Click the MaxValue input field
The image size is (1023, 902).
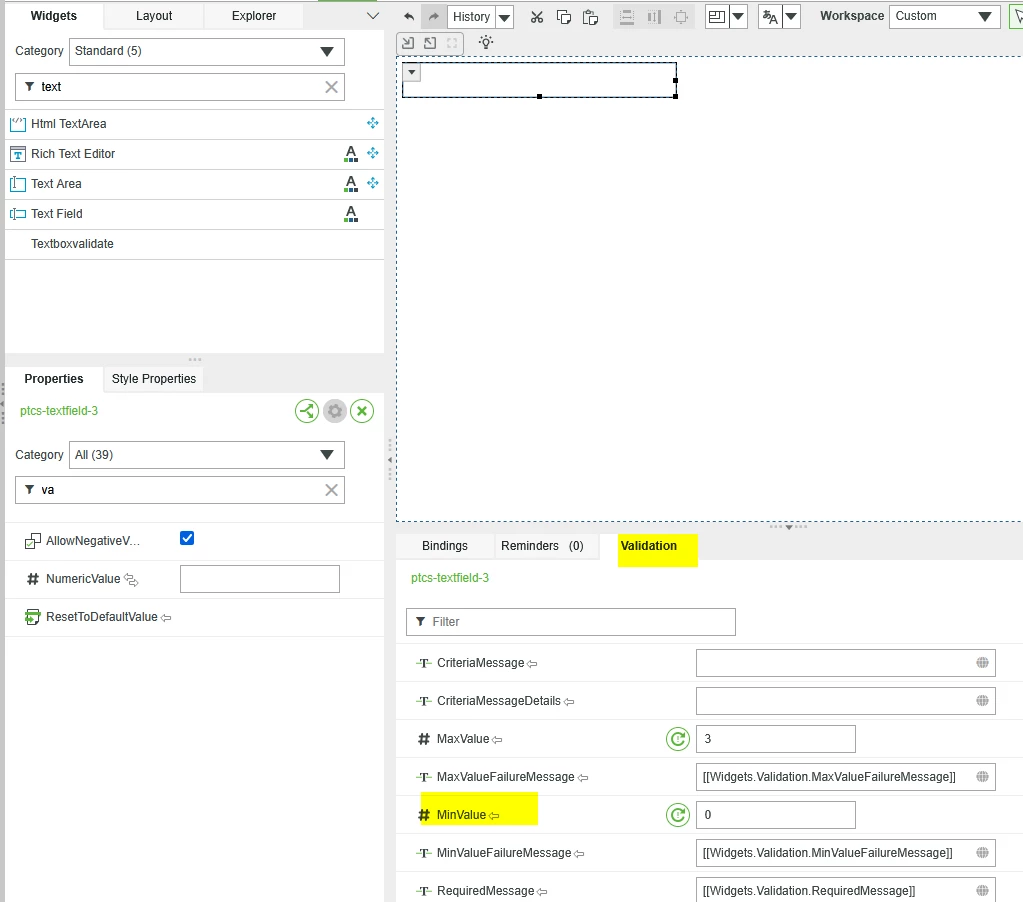point(776,739)
